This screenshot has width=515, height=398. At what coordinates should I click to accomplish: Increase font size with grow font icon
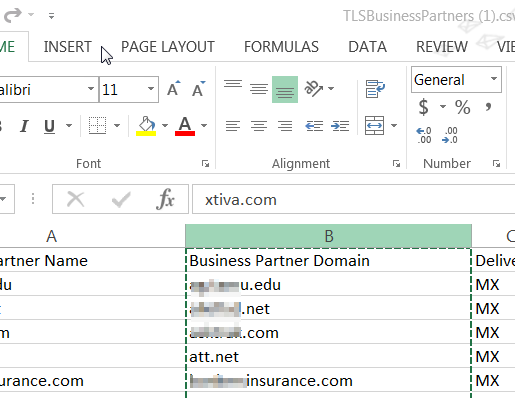174,89
